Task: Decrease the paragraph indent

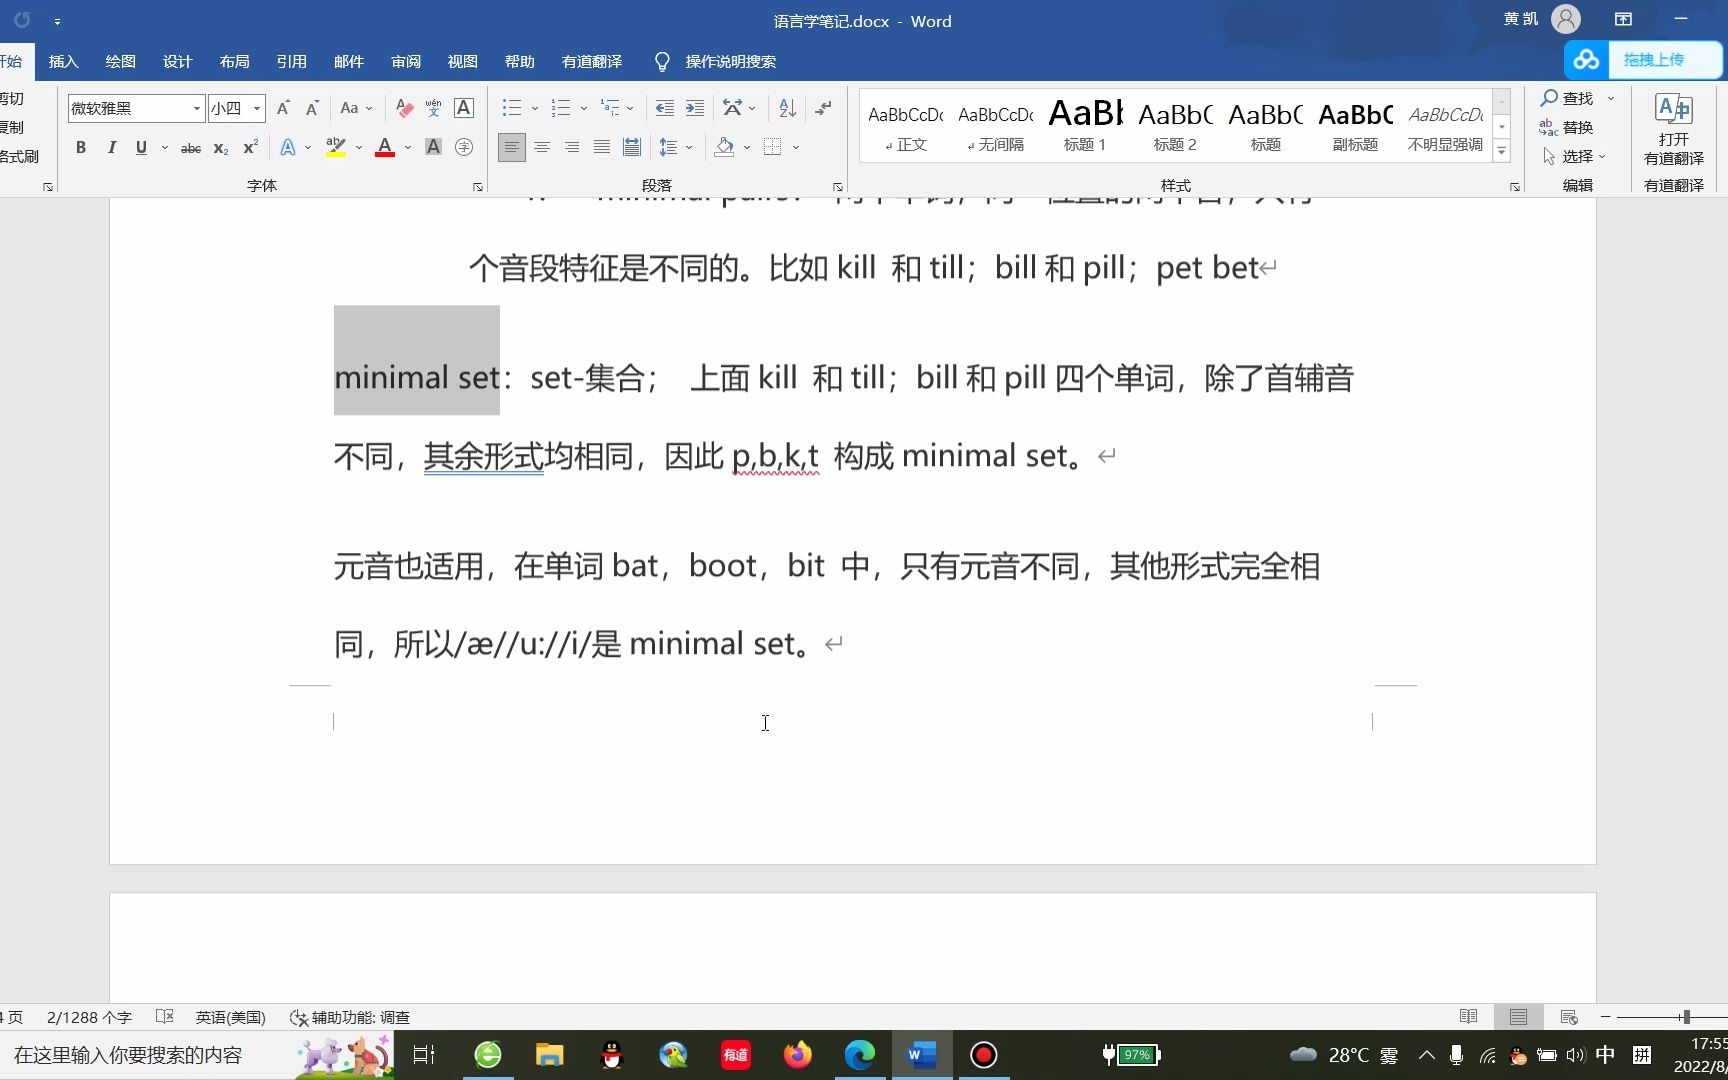Action: point(664,108)
